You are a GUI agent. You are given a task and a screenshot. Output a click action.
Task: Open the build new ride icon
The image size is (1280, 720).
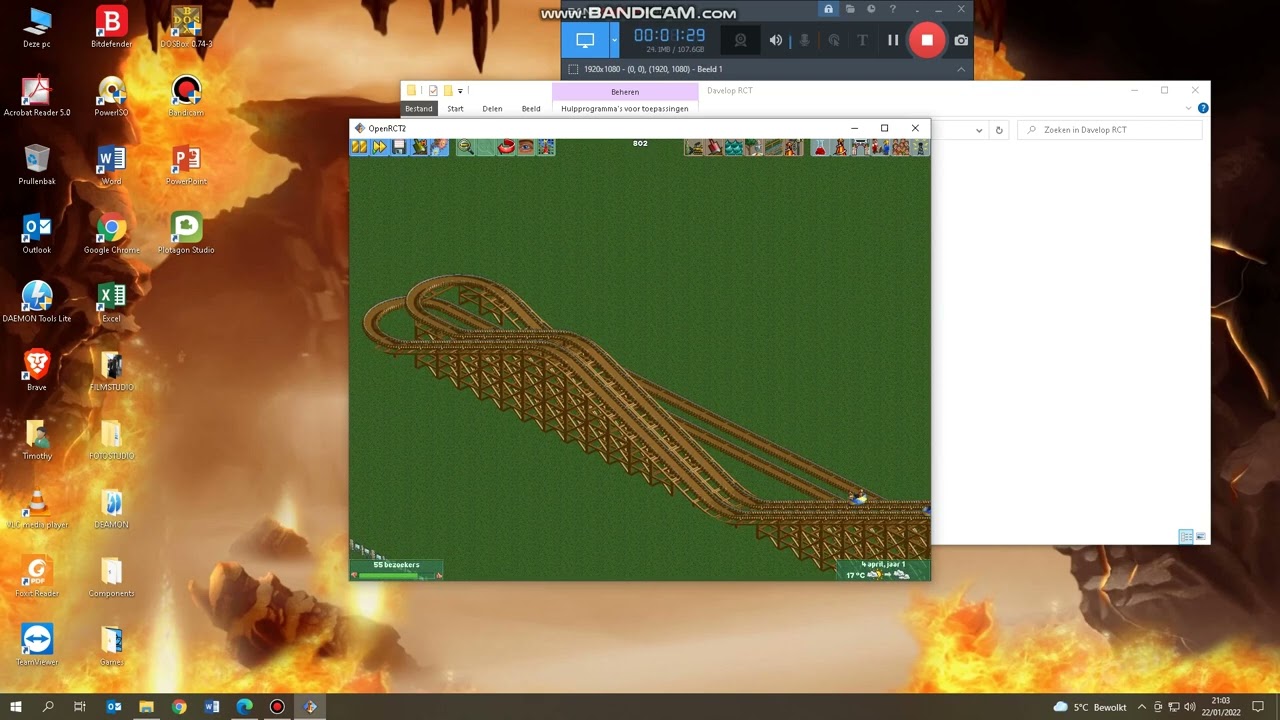pyautogui.click(x=794, y=147)
